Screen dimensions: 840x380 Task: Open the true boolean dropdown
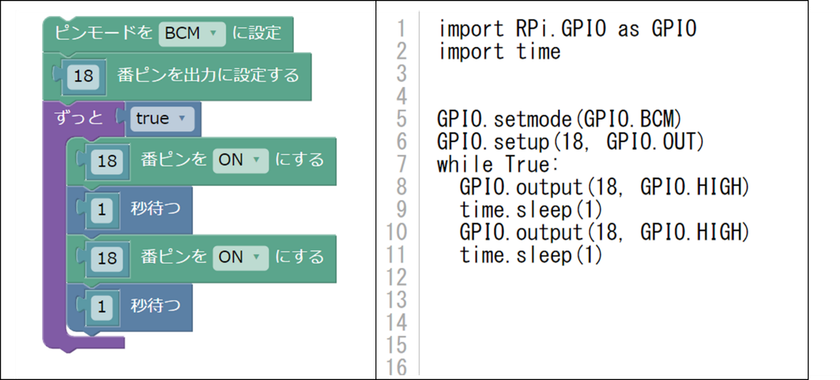(x=161, y=118)
